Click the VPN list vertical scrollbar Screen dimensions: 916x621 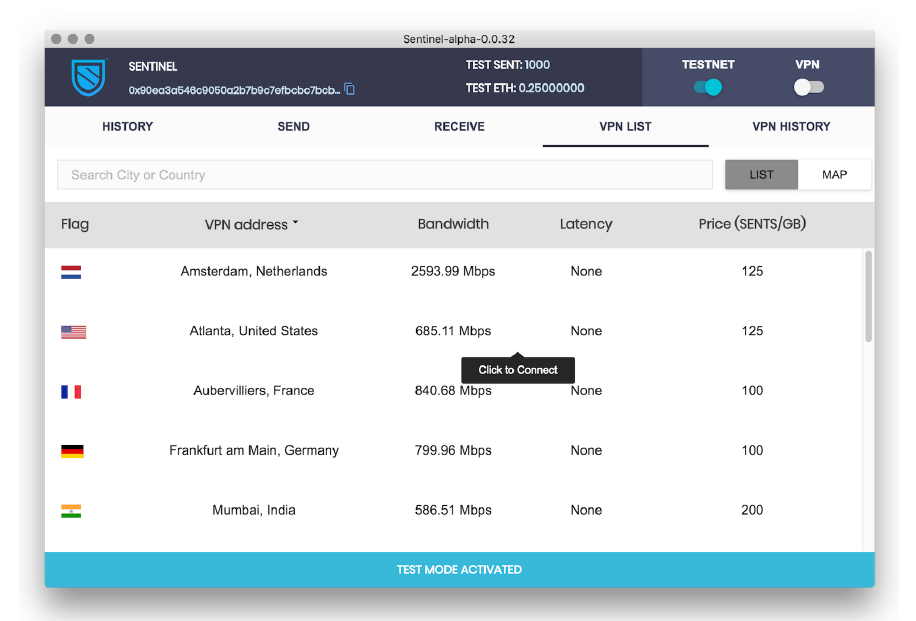(869, 296)
